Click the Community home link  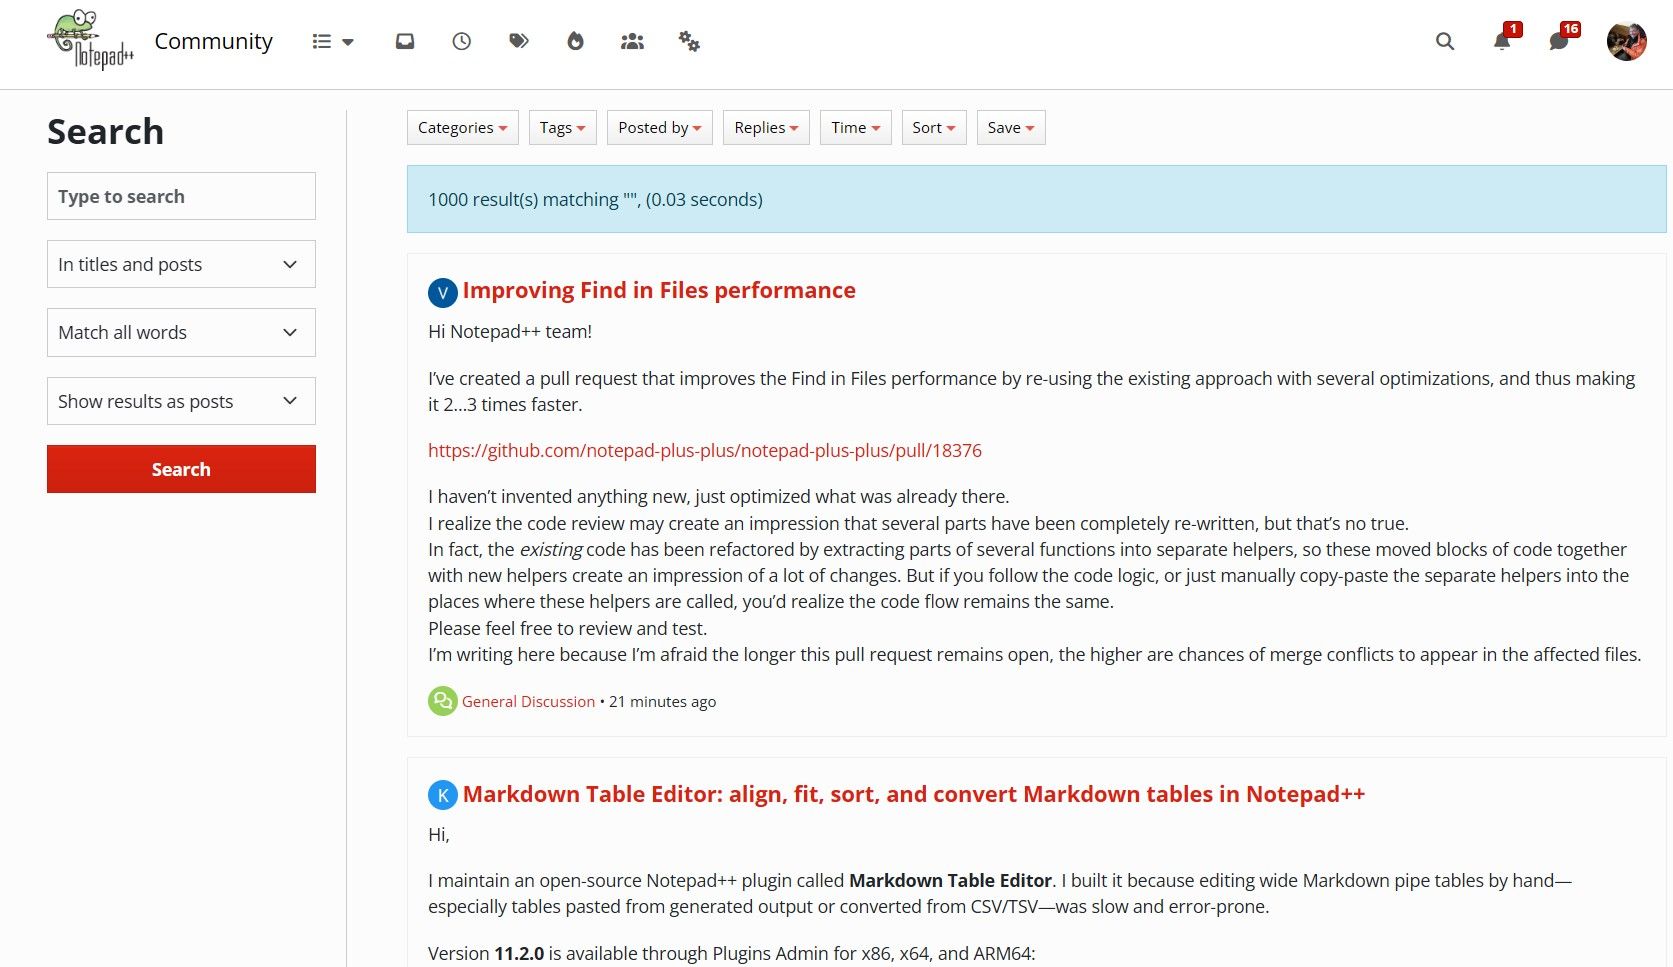tap(213, 41)
